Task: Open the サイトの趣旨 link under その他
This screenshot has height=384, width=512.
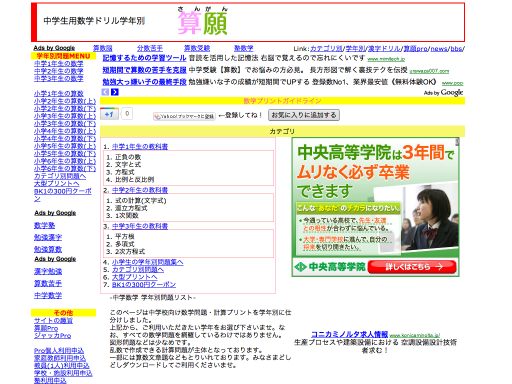Action: (x=53, y=321)
